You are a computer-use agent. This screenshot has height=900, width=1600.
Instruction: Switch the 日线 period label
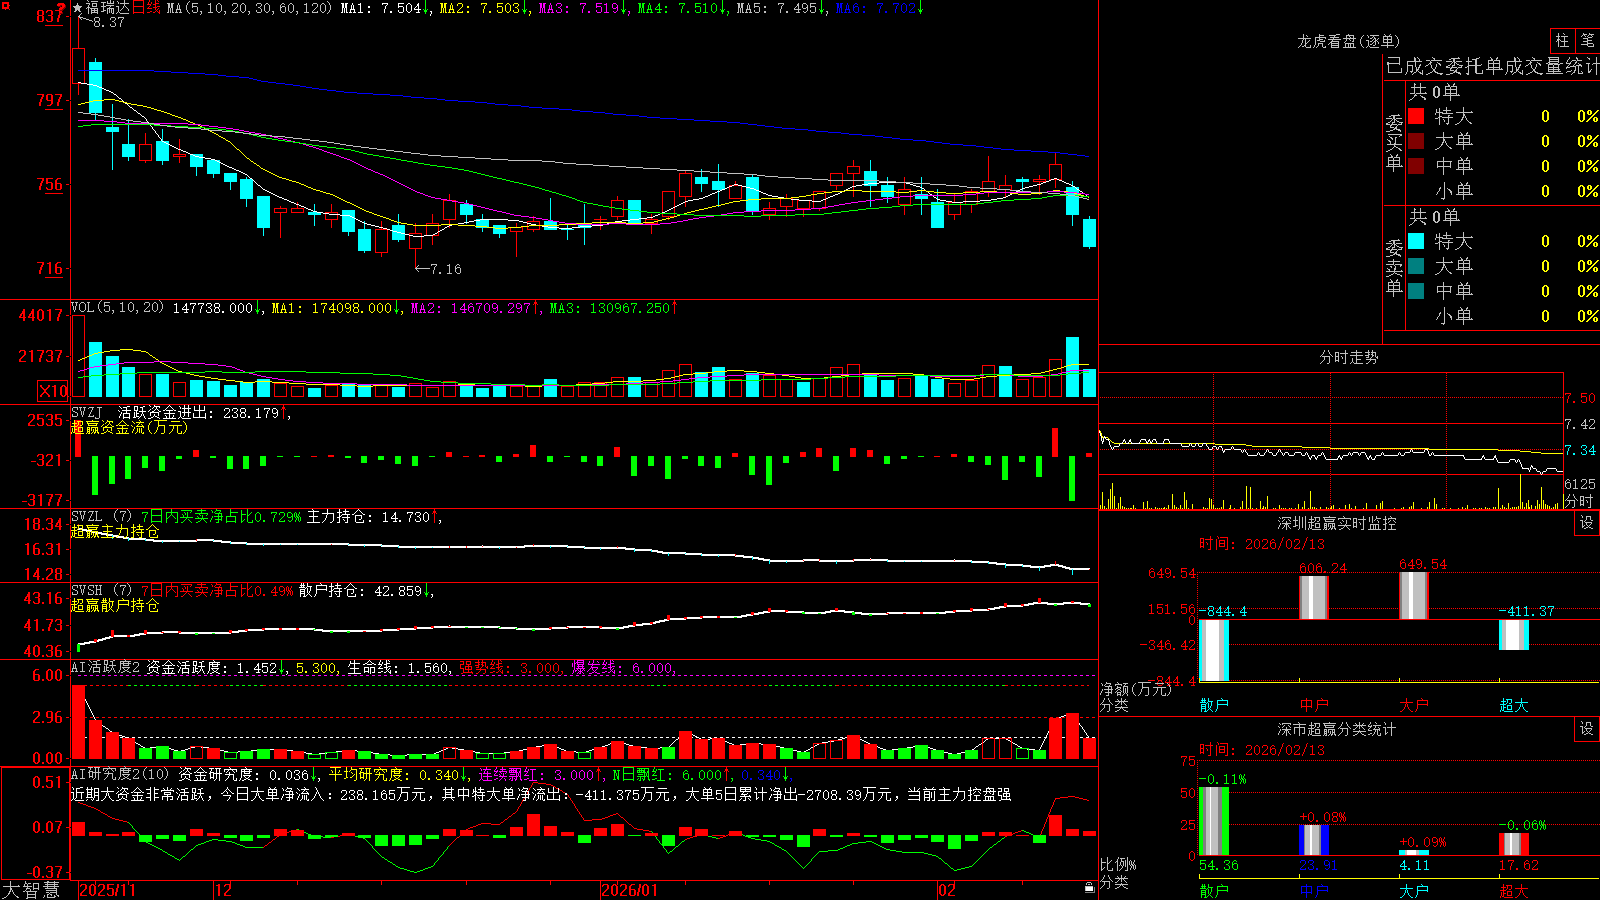145,8
